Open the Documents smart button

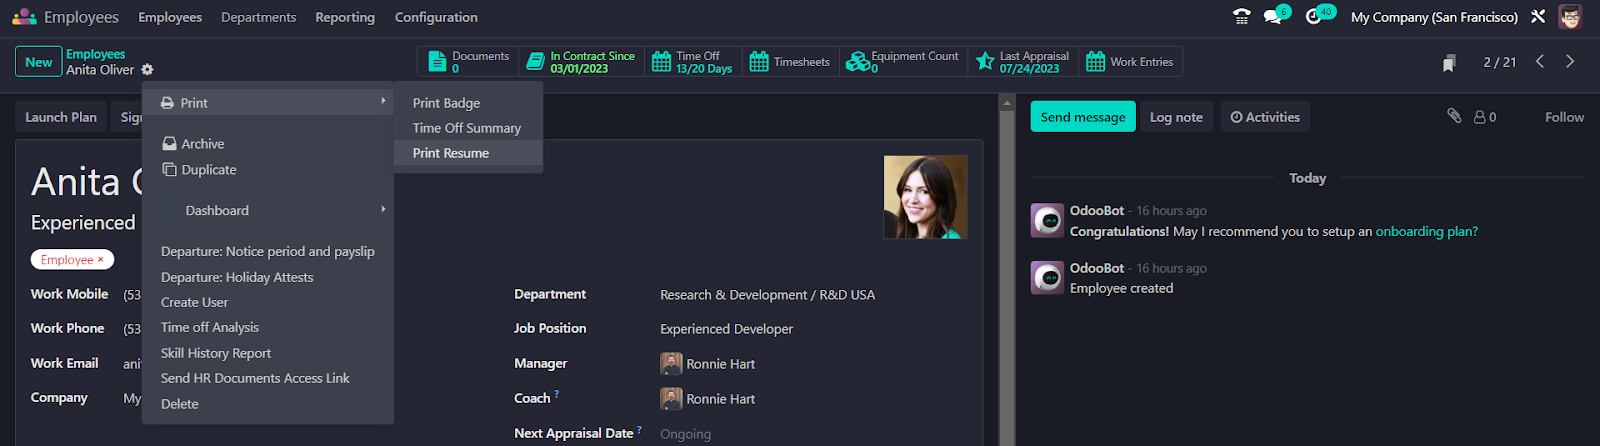pyautogui.click(x=468, y=62)
